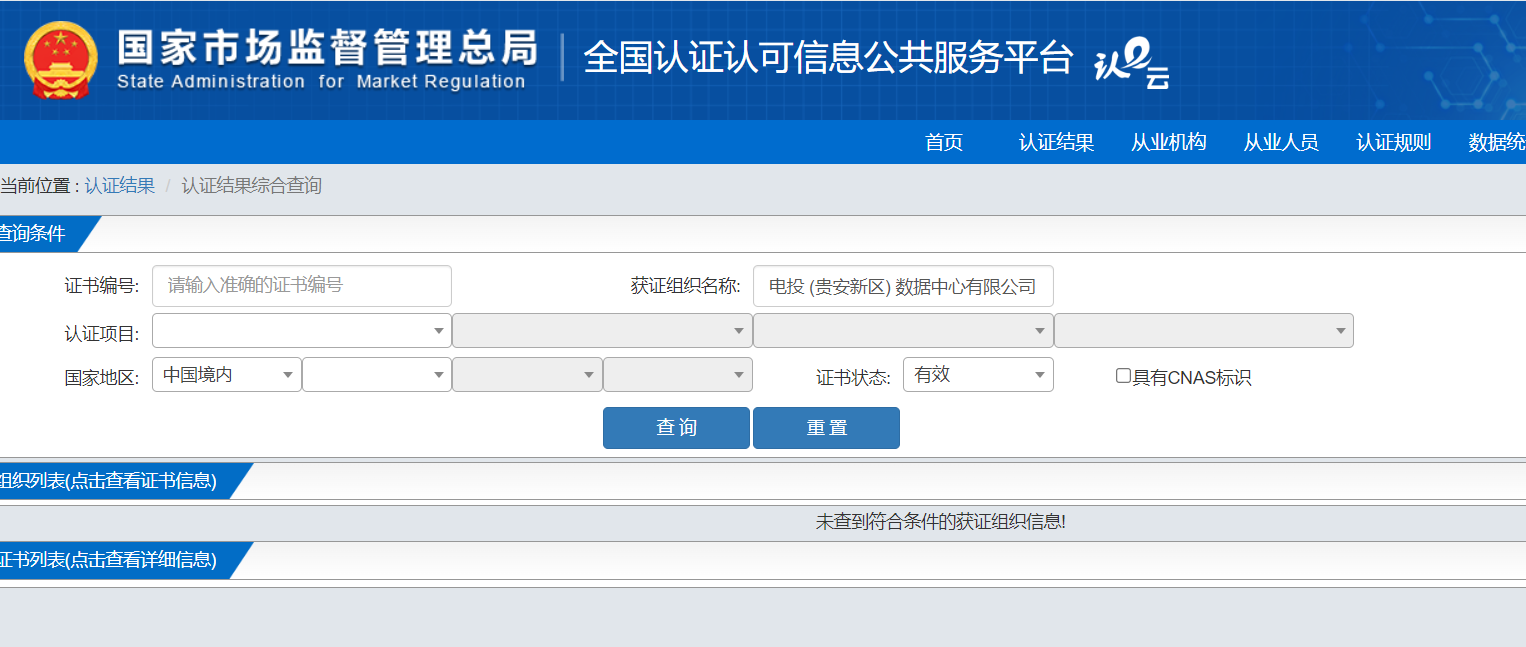Click the 查询条件 section header
1526x647 pixels.
(x=40, y=234)
